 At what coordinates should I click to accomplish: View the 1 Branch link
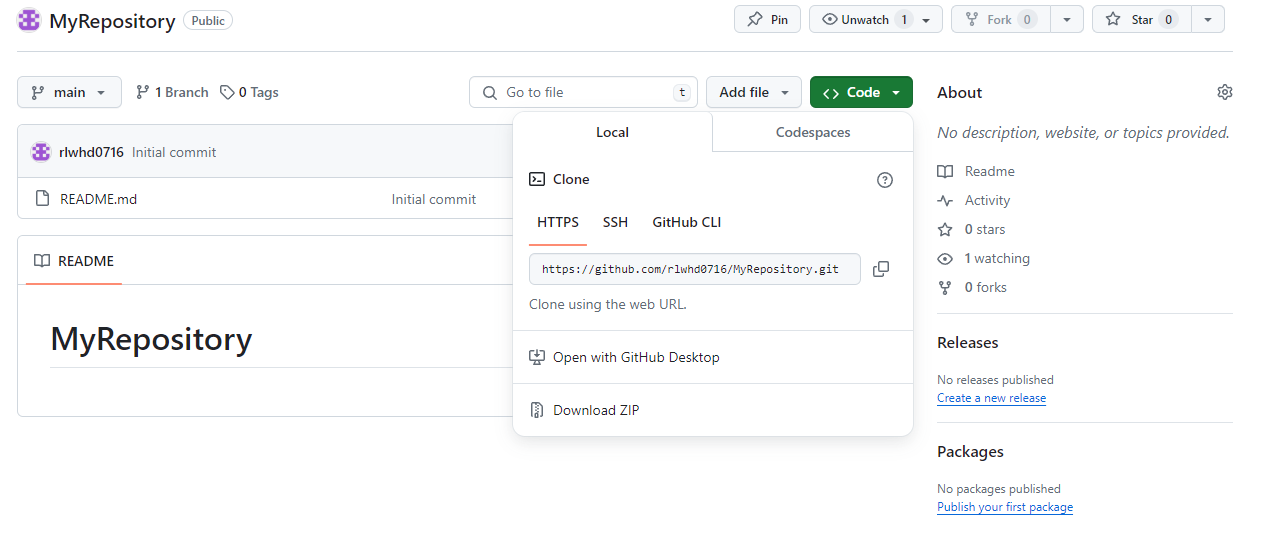pyautogui.click(x=172, y=92)
